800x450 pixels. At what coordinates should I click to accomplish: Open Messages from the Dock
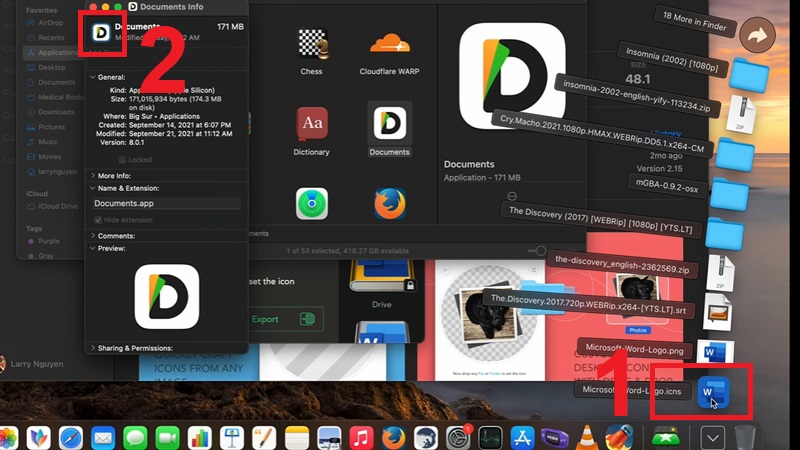135,438
